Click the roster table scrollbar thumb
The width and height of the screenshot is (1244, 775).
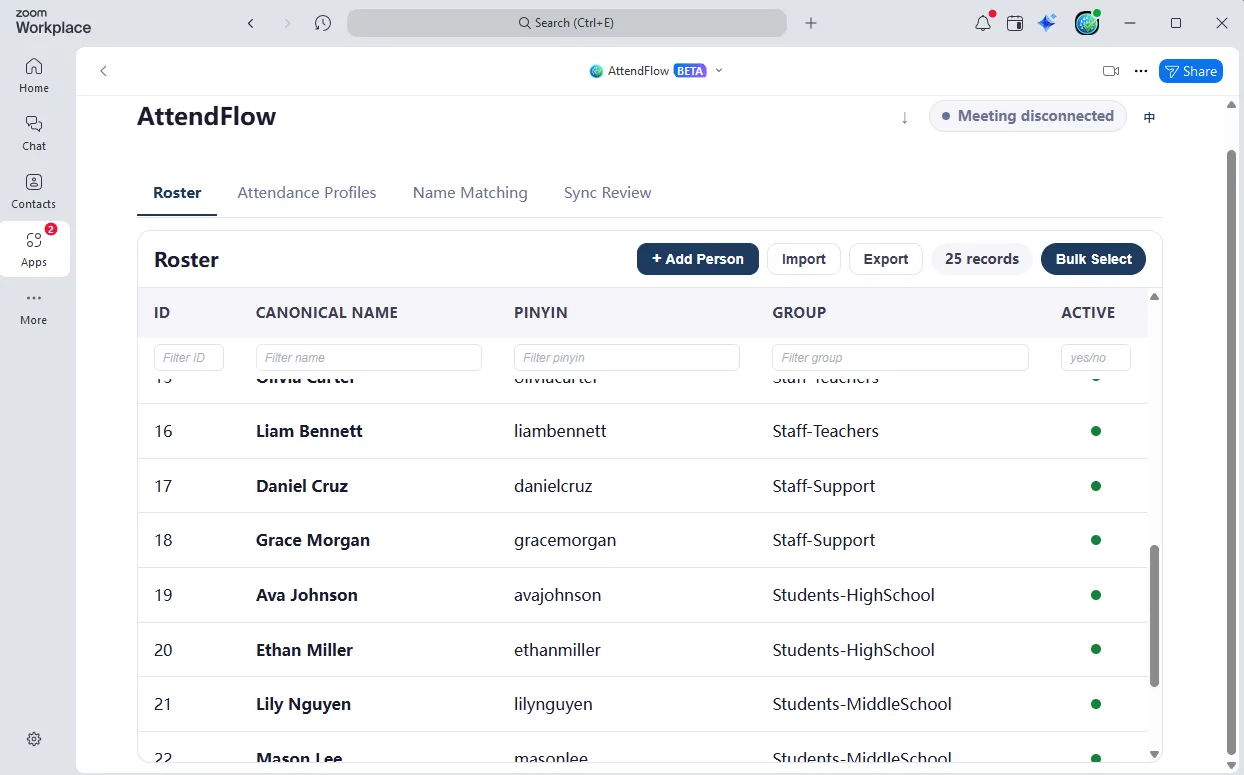(x=1154, y=616)
